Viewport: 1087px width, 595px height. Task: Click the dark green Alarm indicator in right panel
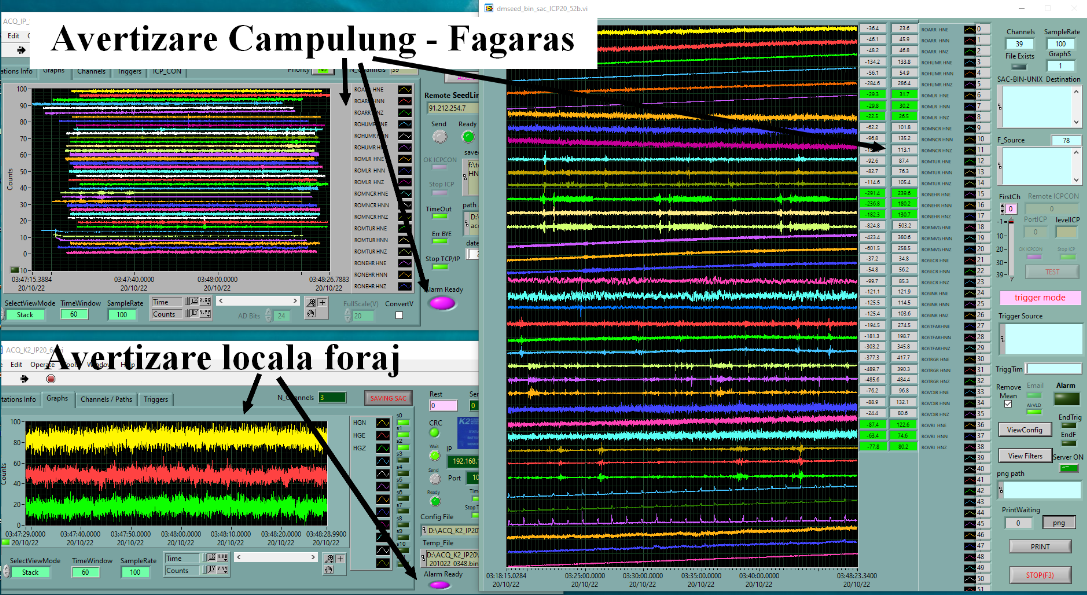click(1066, 399)
